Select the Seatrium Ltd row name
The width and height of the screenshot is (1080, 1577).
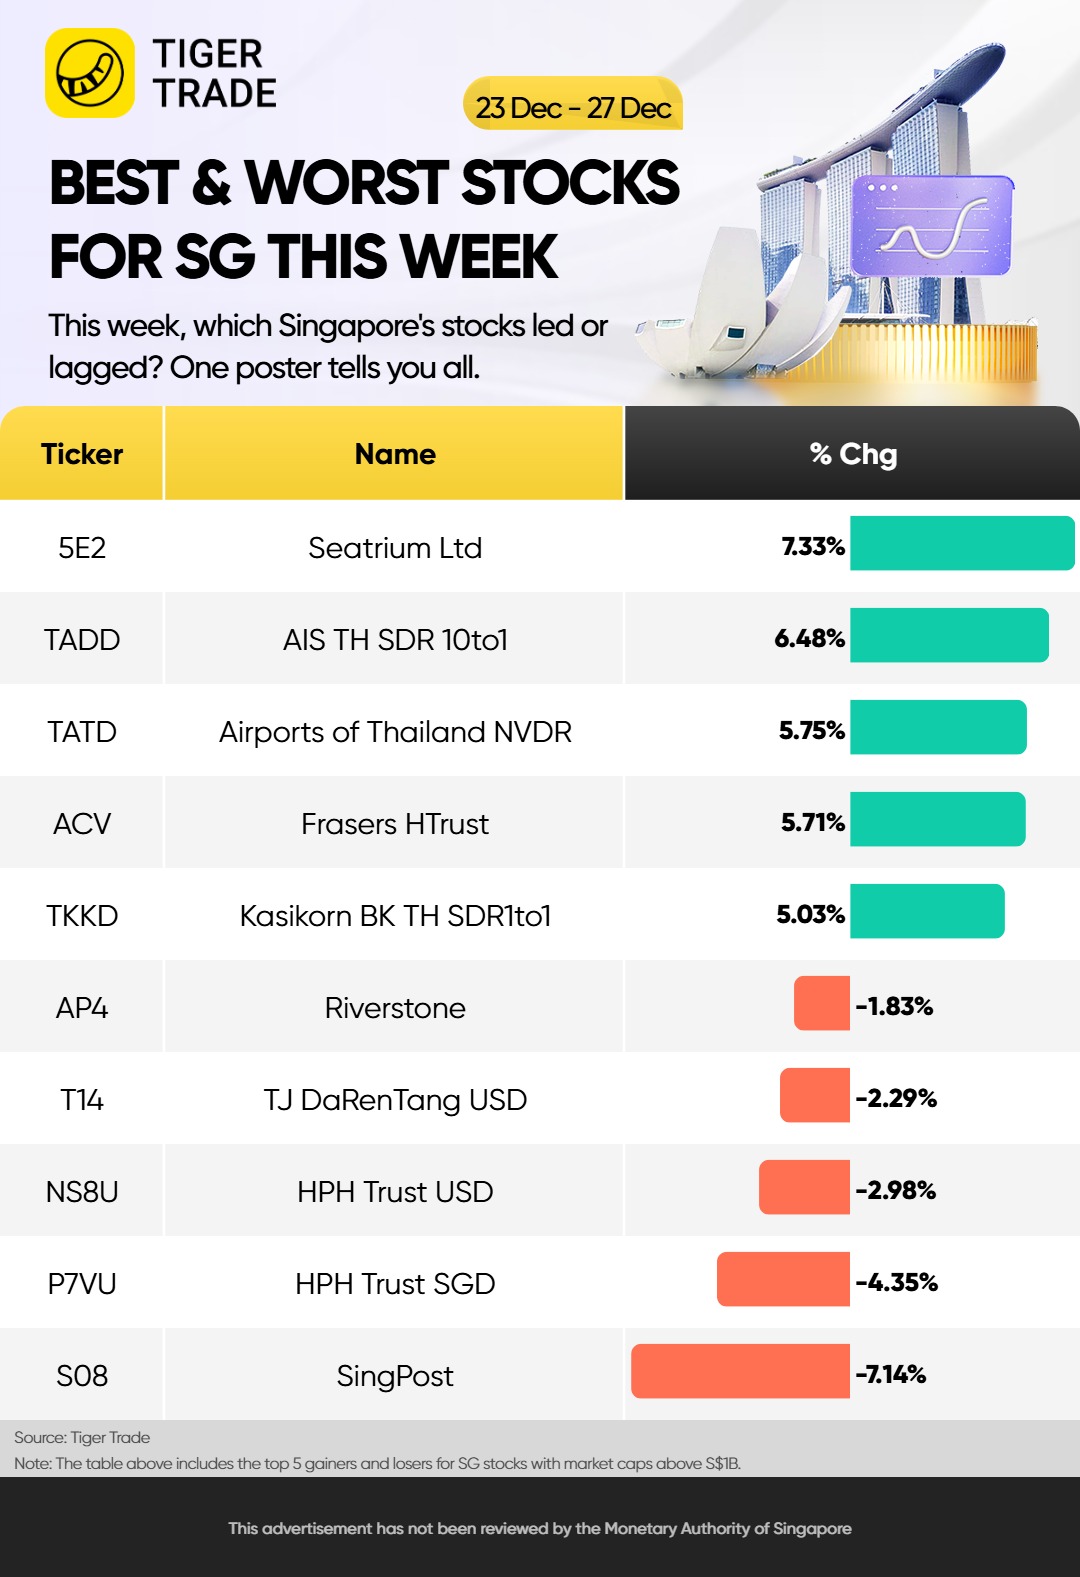pyautogui.click(x=395, y=548)
